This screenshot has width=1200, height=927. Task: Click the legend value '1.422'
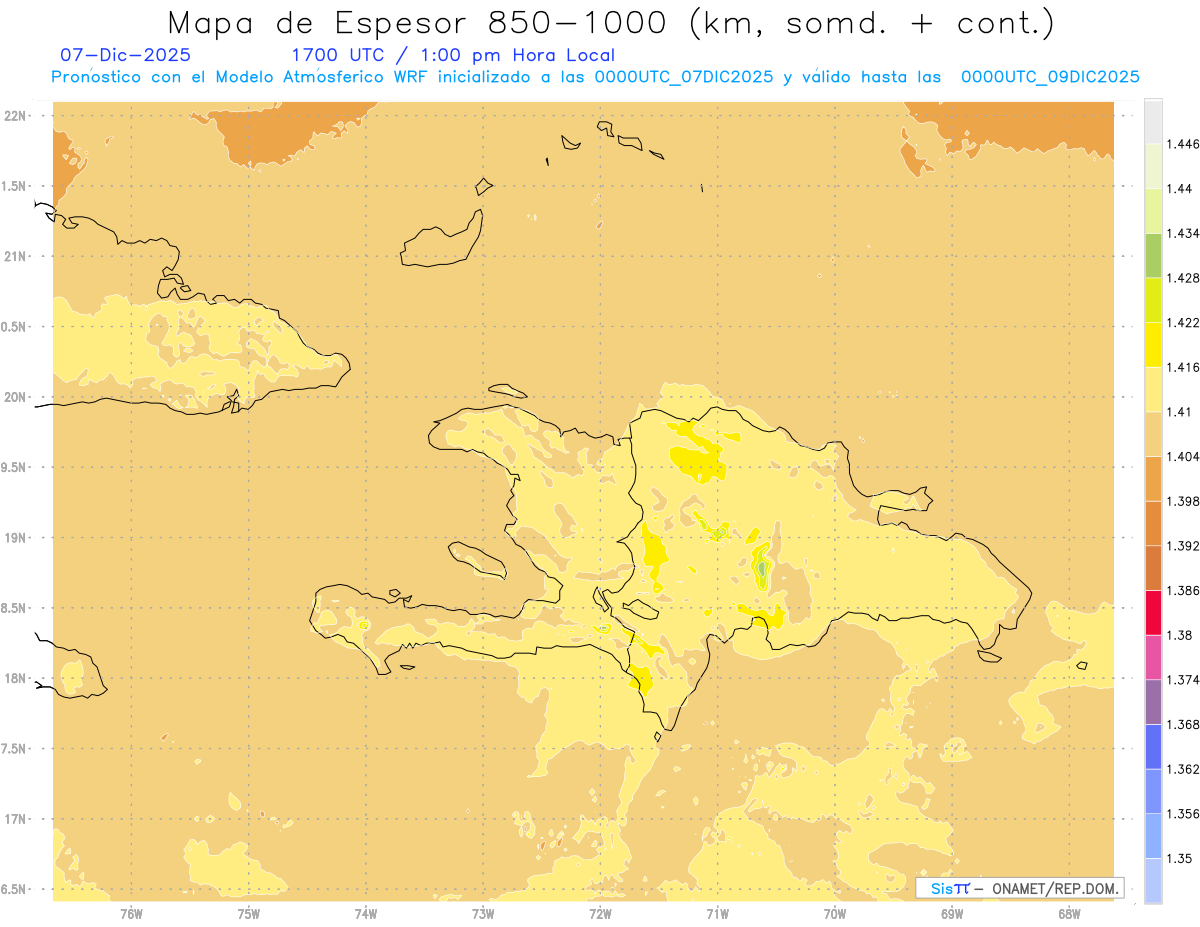click(x=1182, y=322)
